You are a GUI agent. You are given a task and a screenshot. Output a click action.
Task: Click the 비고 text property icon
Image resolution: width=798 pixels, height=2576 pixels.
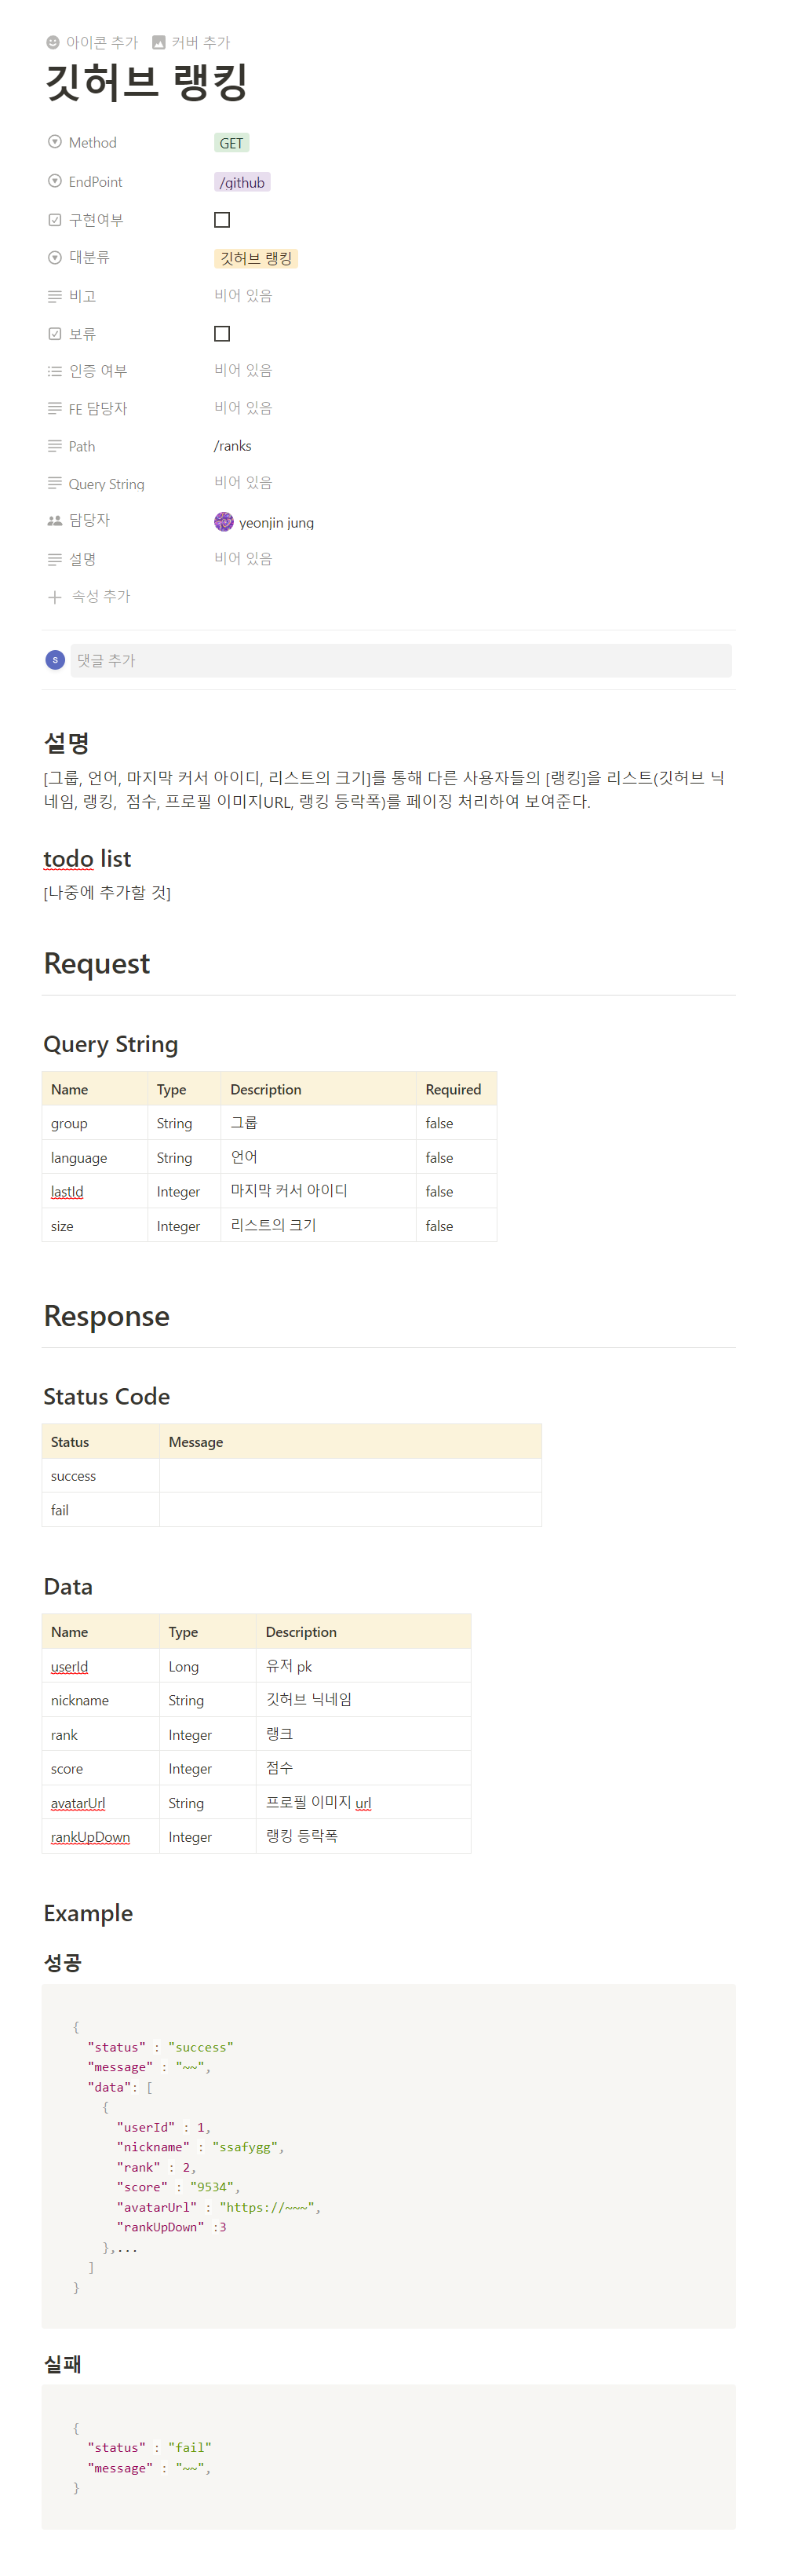point(55,296)
